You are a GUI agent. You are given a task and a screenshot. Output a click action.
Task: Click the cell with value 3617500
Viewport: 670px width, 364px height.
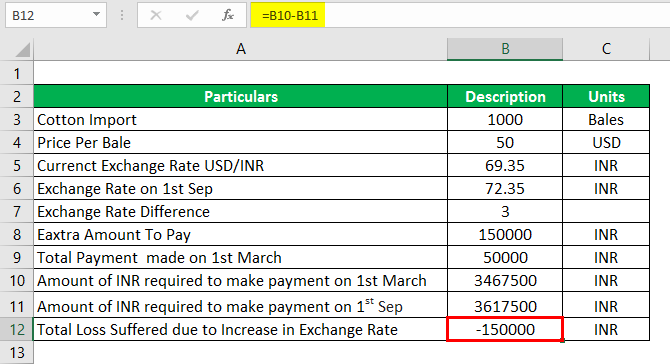505,305
